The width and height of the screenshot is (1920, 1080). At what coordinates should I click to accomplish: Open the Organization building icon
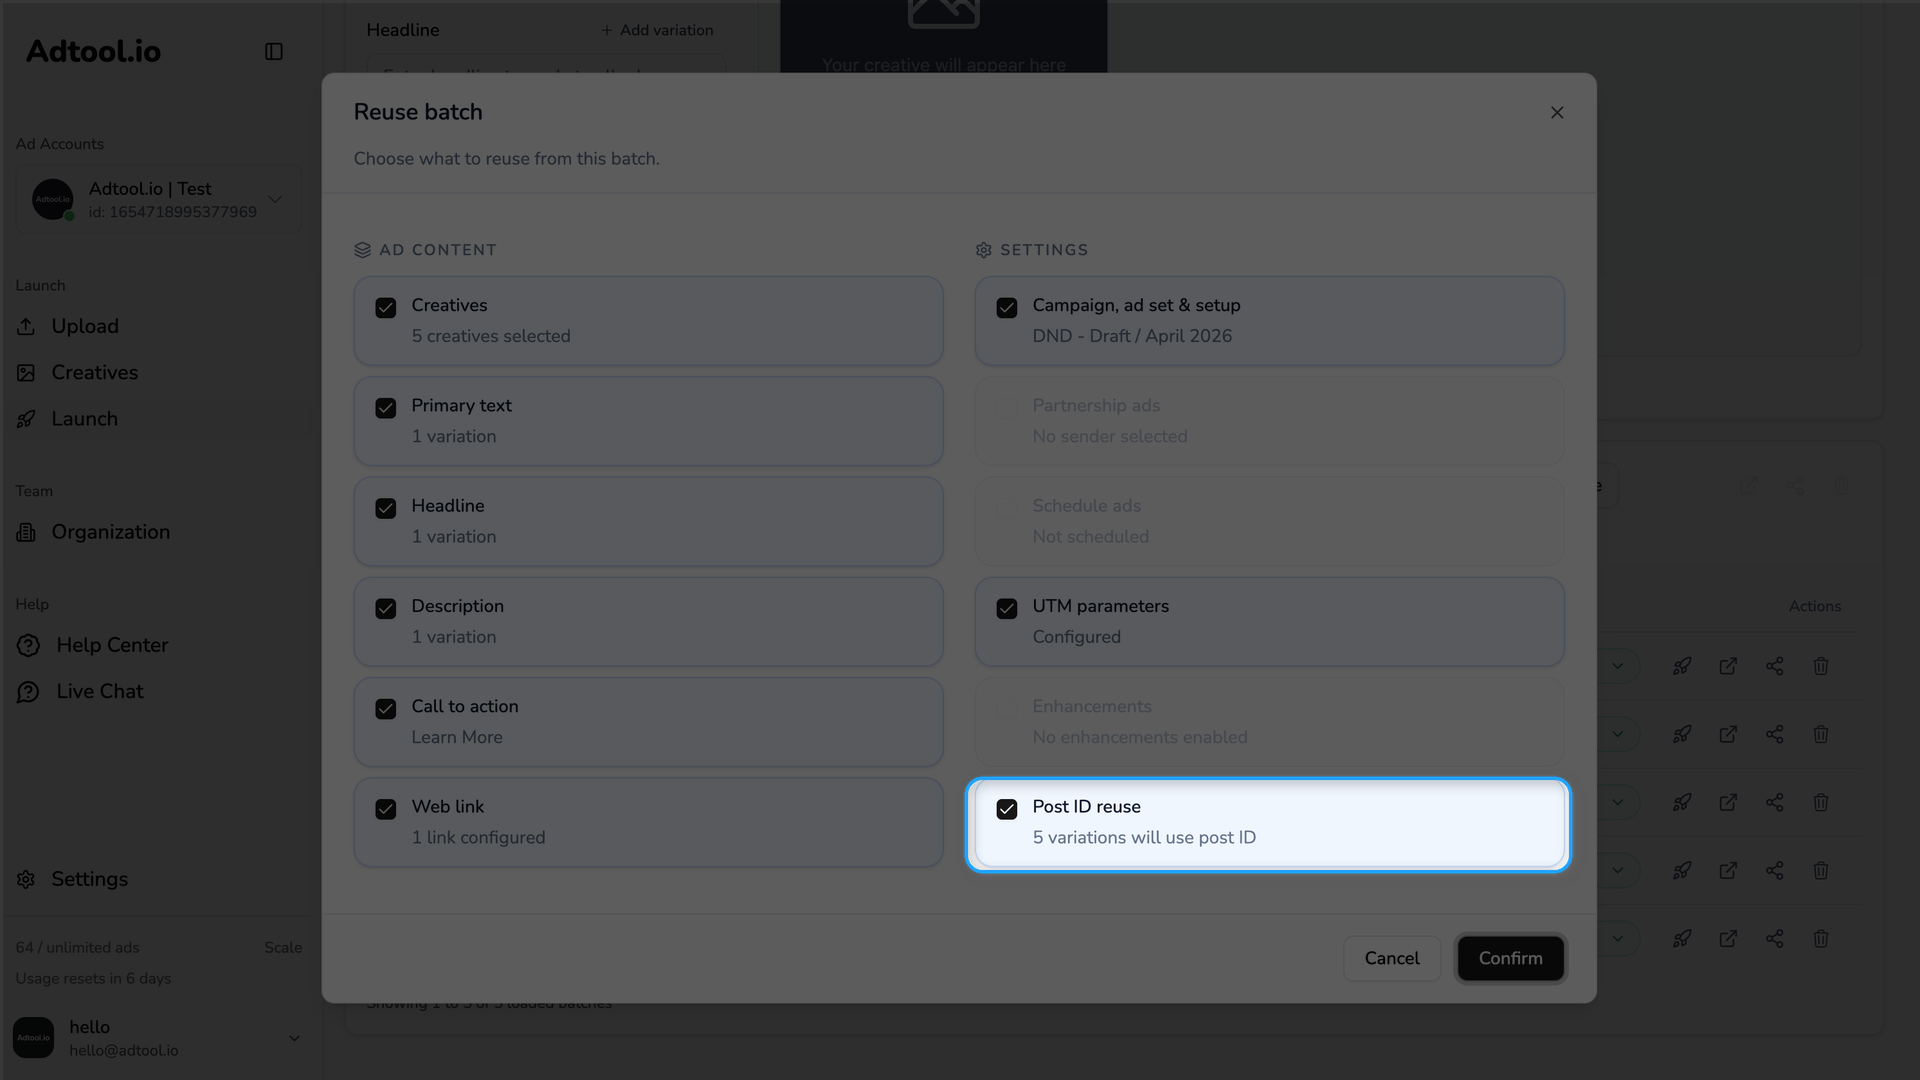tap(26, 532)
